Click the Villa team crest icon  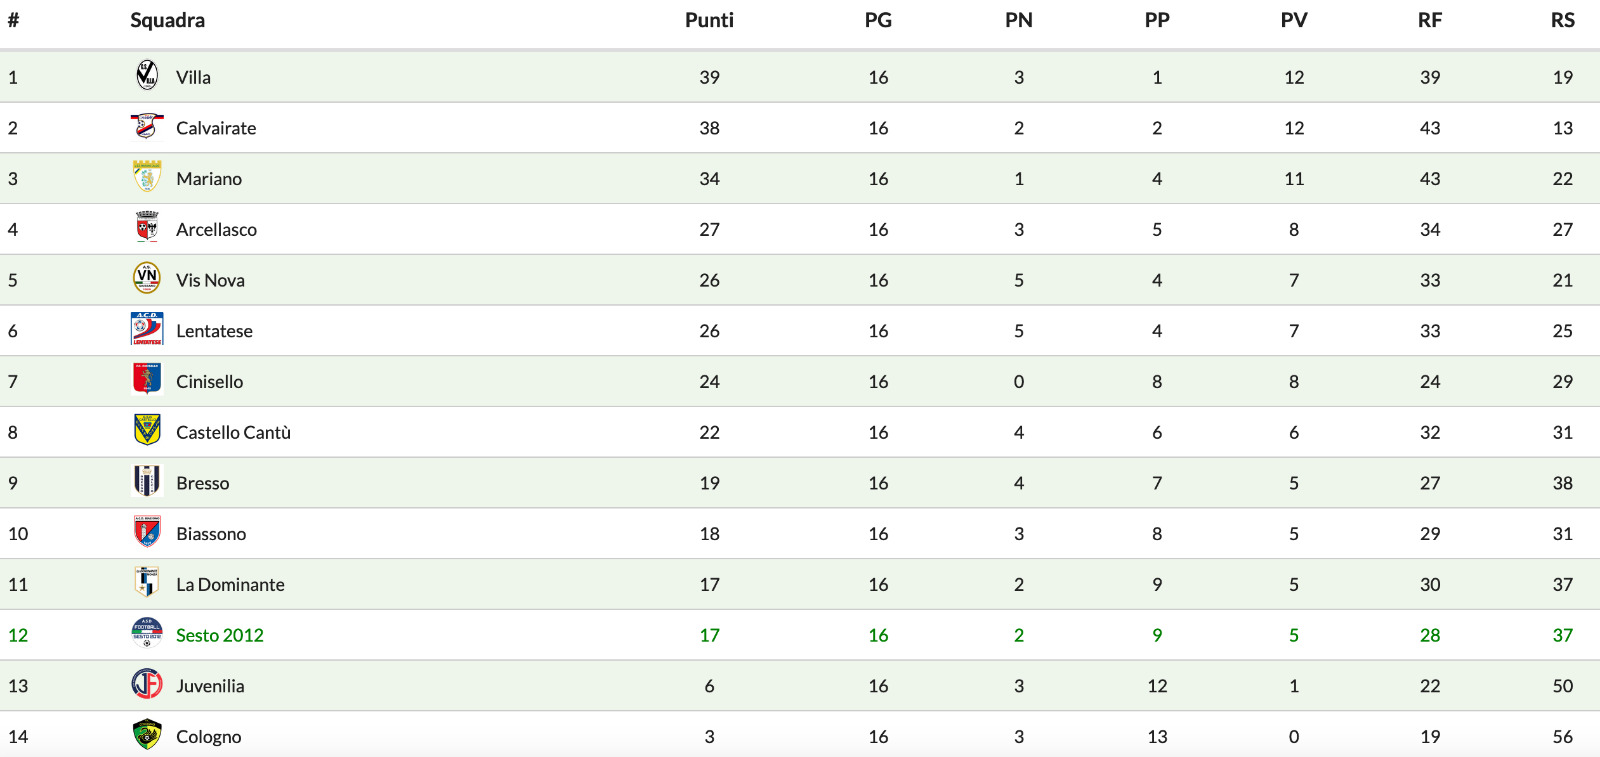pyautogui.click(x=147, y=76)
